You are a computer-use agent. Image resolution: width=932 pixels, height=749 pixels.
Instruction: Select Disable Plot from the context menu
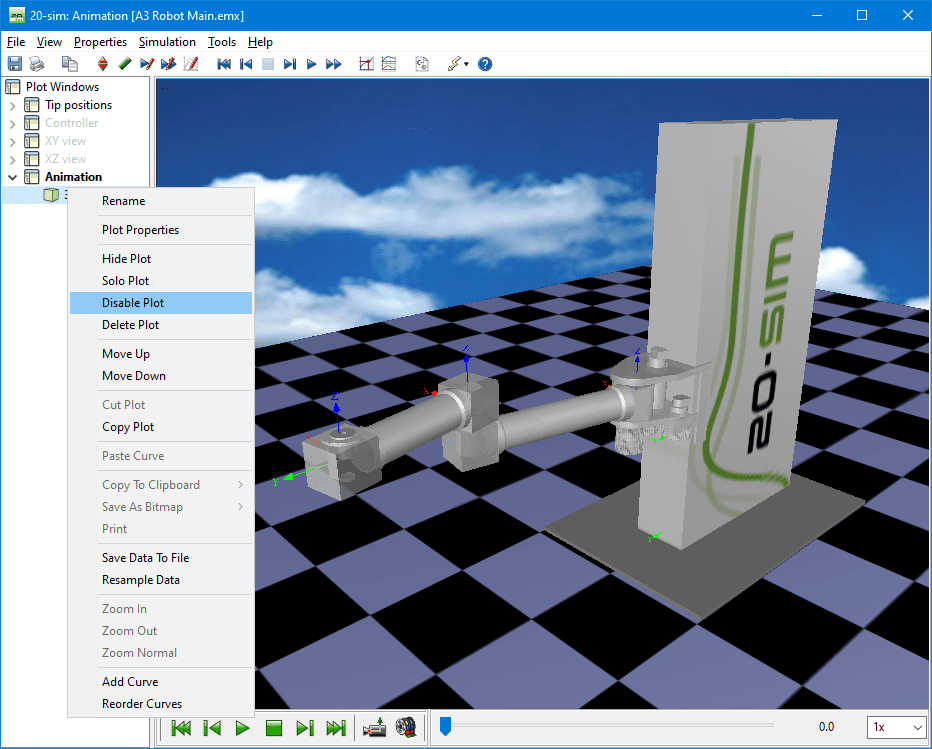[133, 303]
